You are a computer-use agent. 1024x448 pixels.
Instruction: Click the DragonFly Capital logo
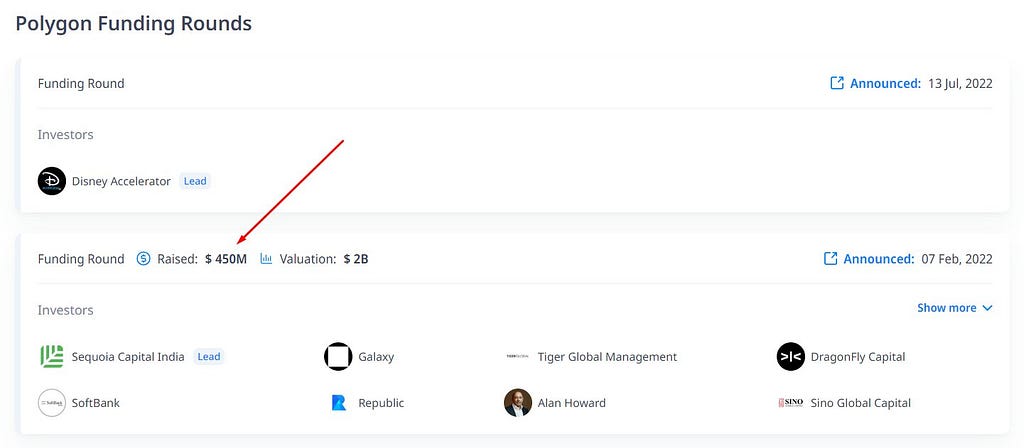[791, 357]
